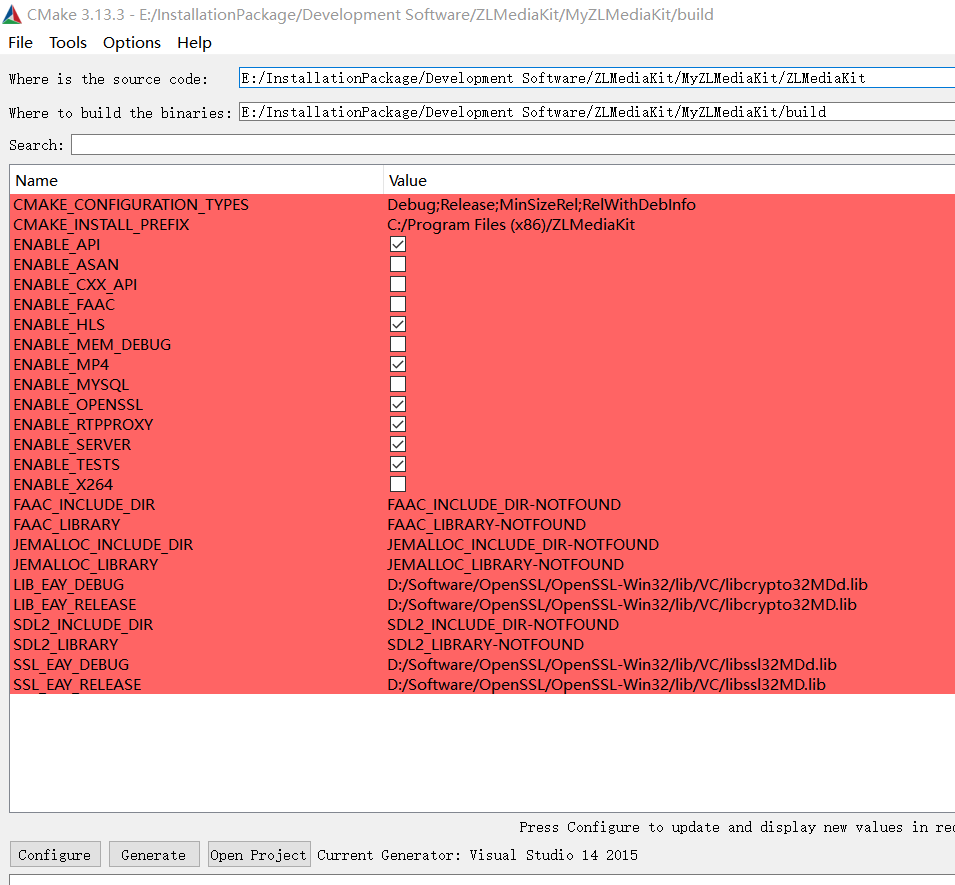Open the Tools menu
955x885 pixels.
[x=67, y=42]
